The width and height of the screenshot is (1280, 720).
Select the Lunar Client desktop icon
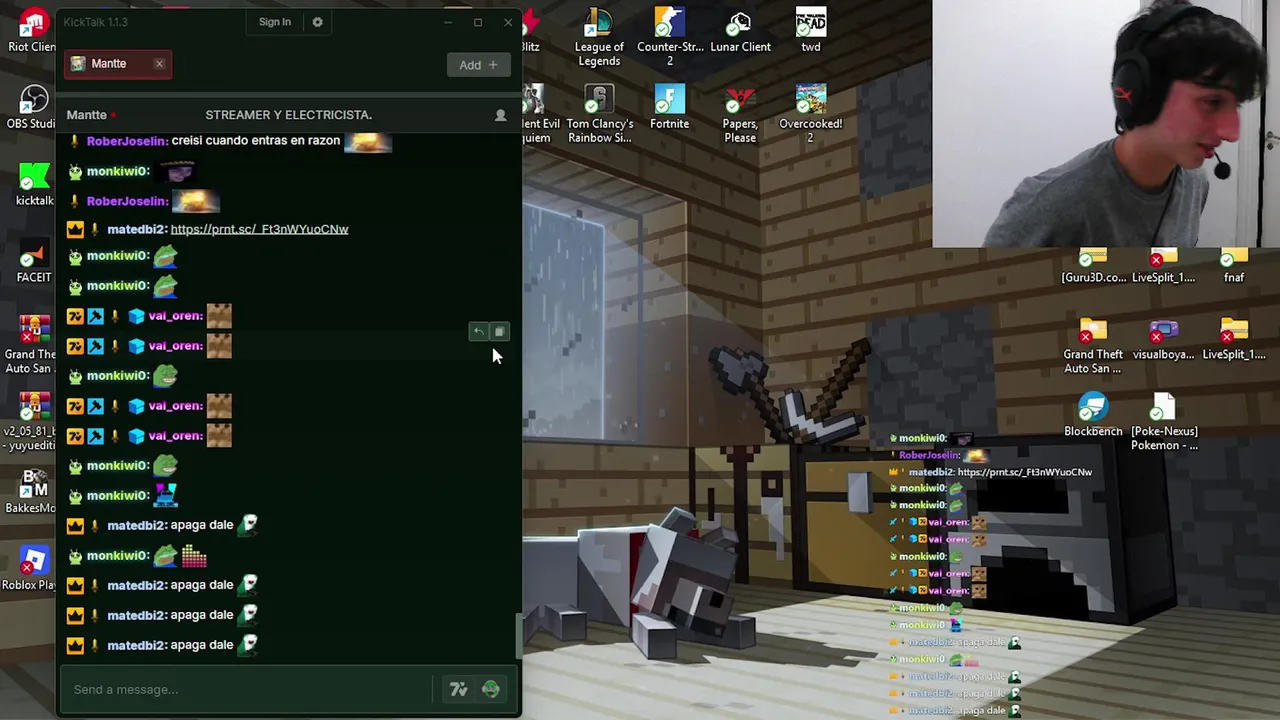tap(740, 31)
